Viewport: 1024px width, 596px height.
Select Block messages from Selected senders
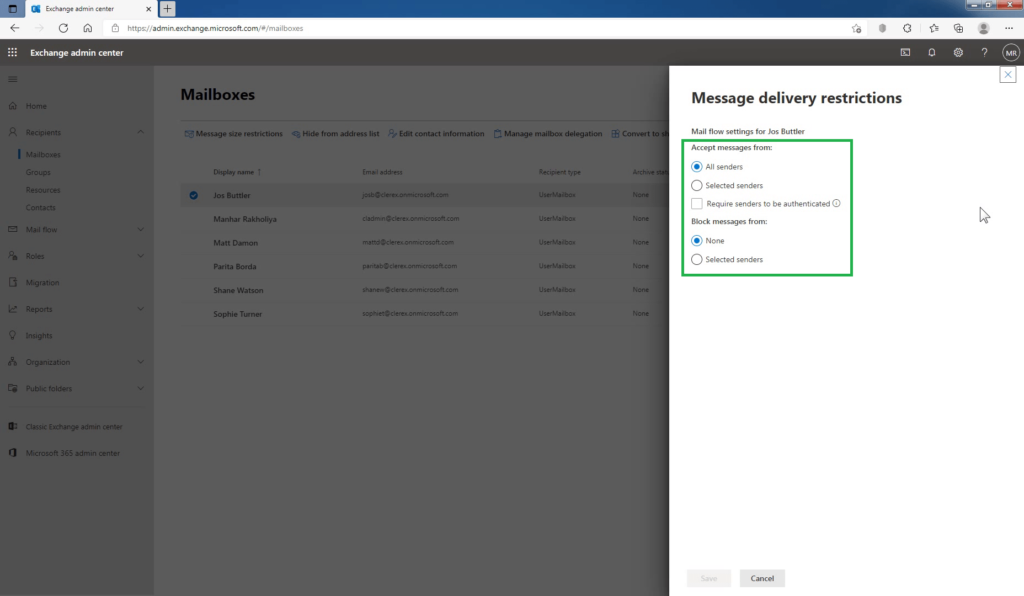(697, 259)
